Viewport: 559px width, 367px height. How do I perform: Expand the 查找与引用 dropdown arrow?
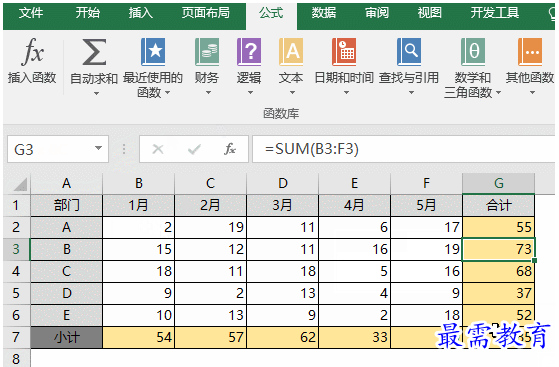pyautogui.click(x=411, y=93)
